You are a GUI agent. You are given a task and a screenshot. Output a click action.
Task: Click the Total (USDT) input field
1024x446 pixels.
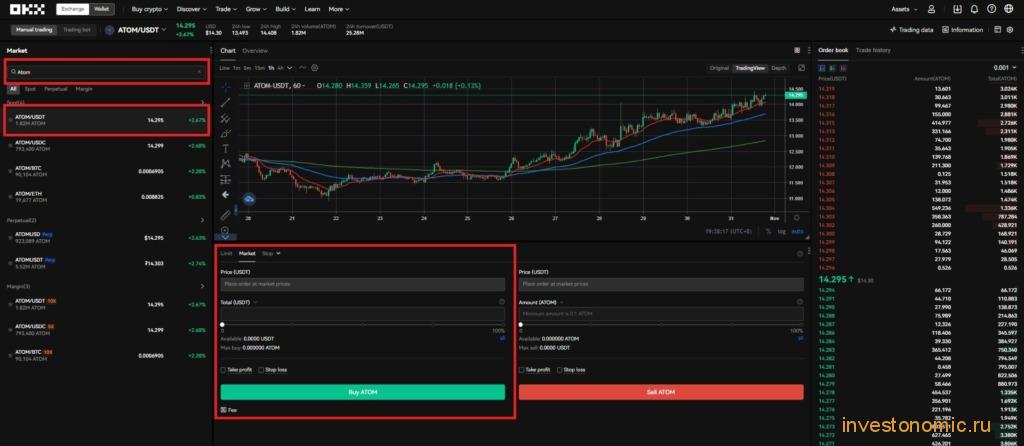pyautogui.click(x=362, y=315)
